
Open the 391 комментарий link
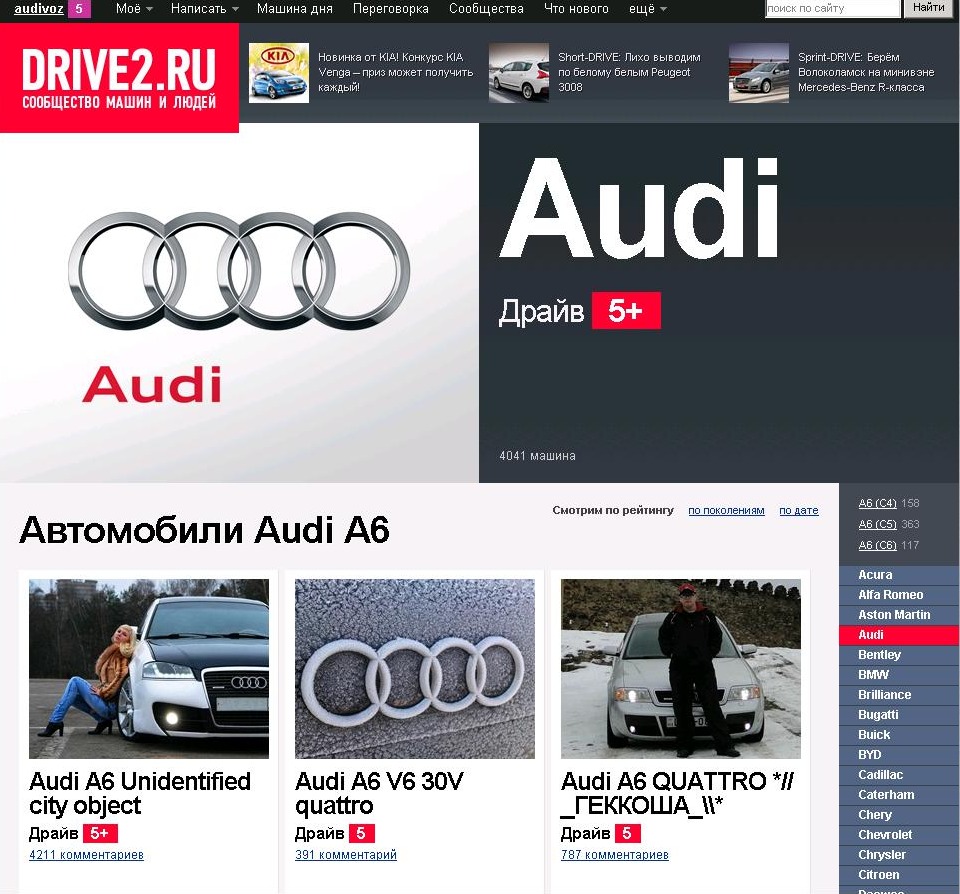click(x=346, y=855)
